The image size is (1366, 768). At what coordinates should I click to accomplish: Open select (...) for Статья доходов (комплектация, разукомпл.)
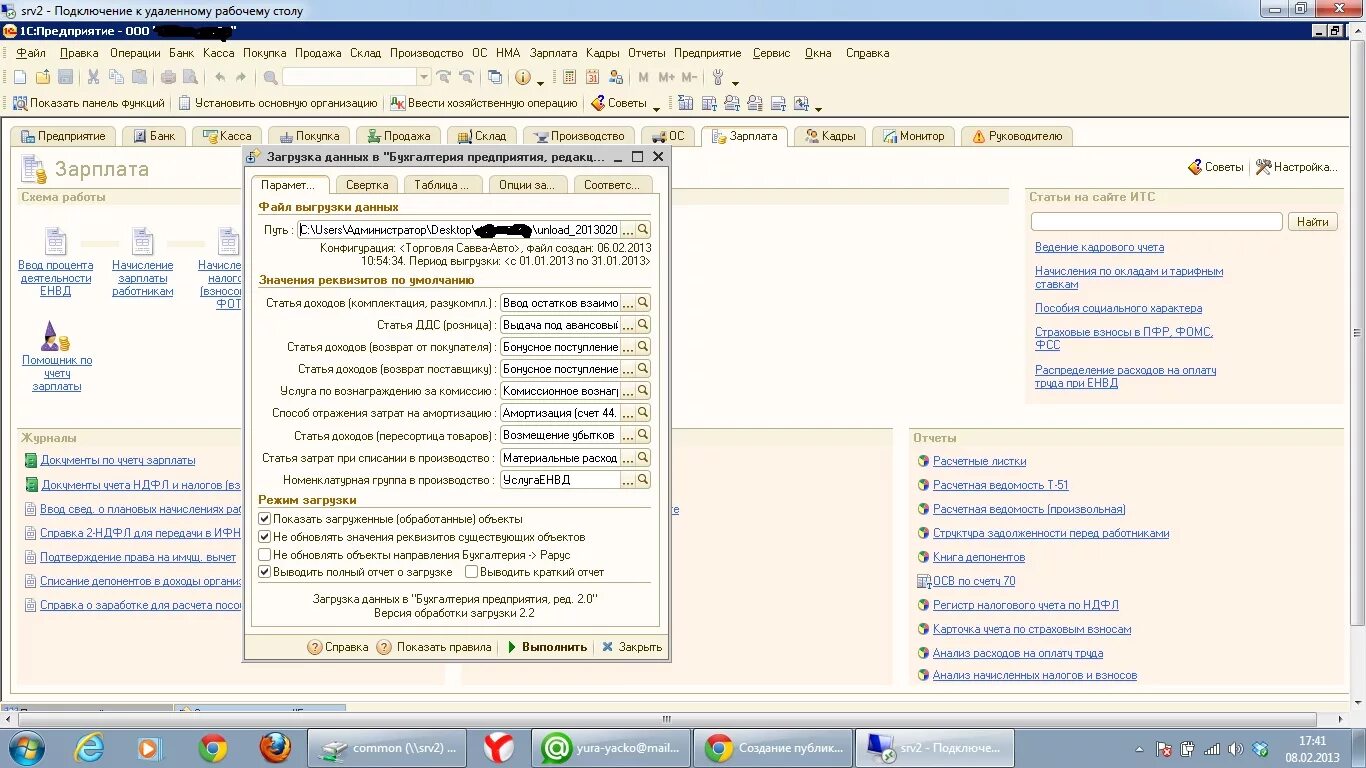(x=628, y=303)
